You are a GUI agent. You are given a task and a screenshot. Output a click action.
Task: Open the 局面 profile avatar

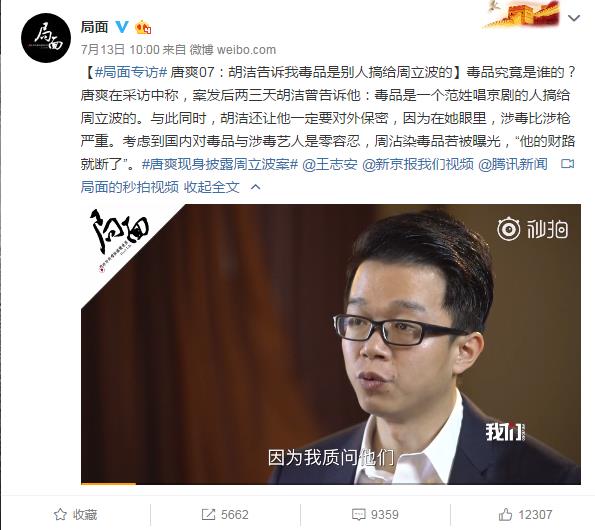tap(46, 38)
